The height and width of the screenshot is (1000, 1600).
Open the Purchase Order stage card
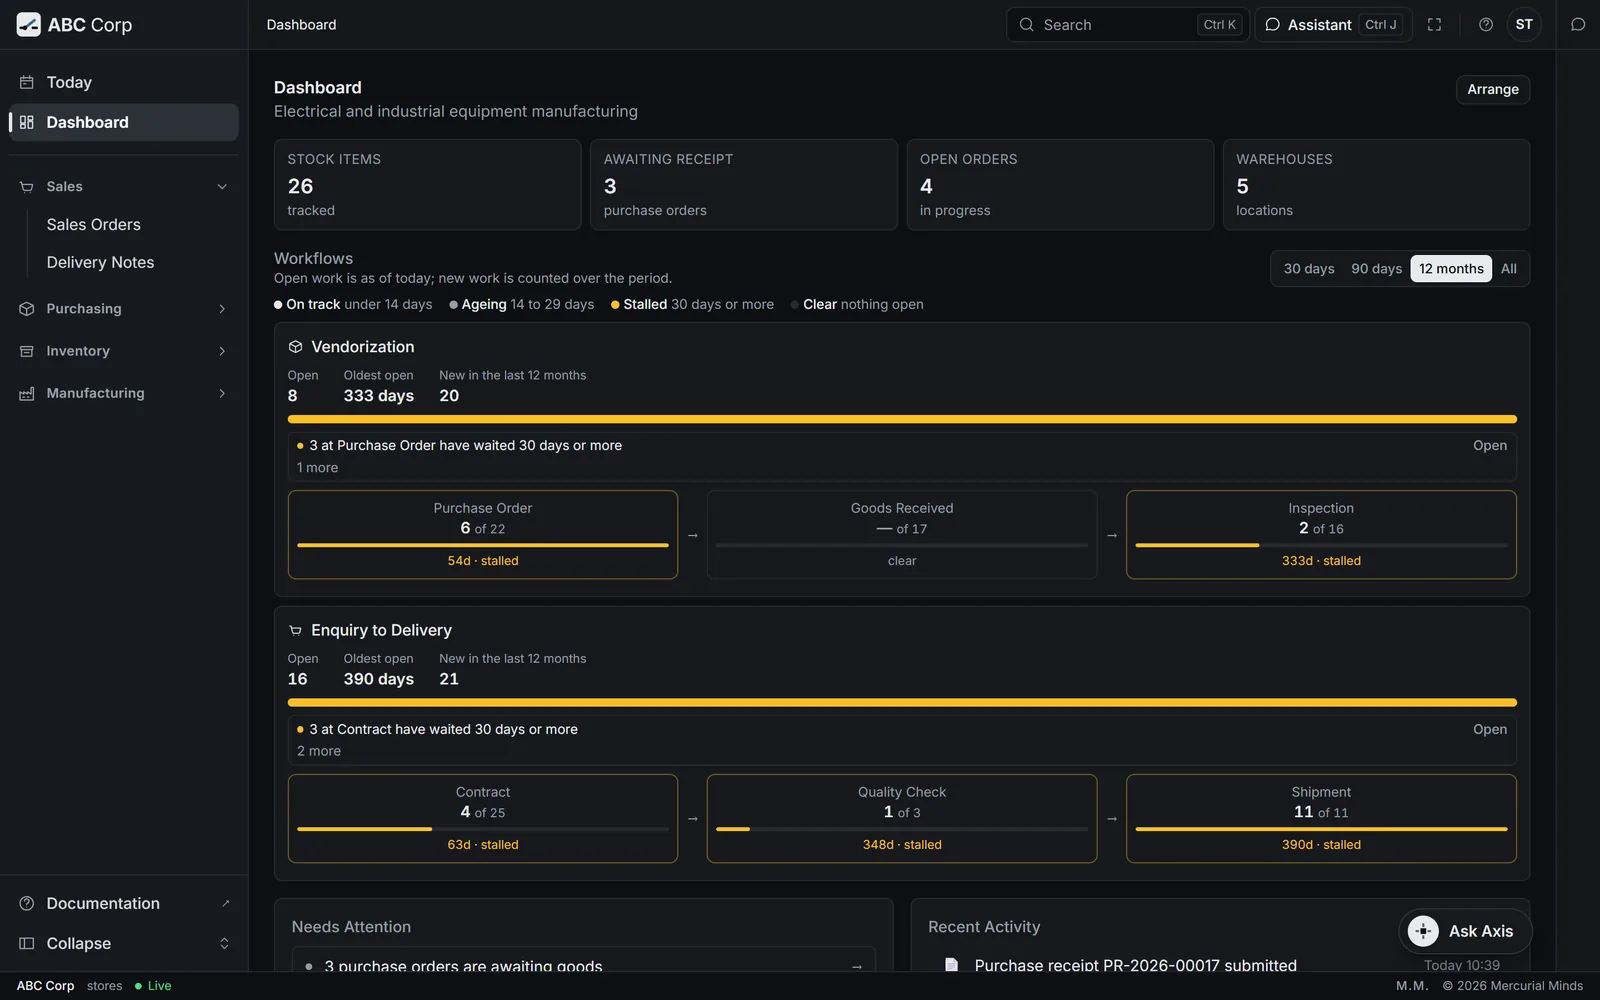point(483,535)
